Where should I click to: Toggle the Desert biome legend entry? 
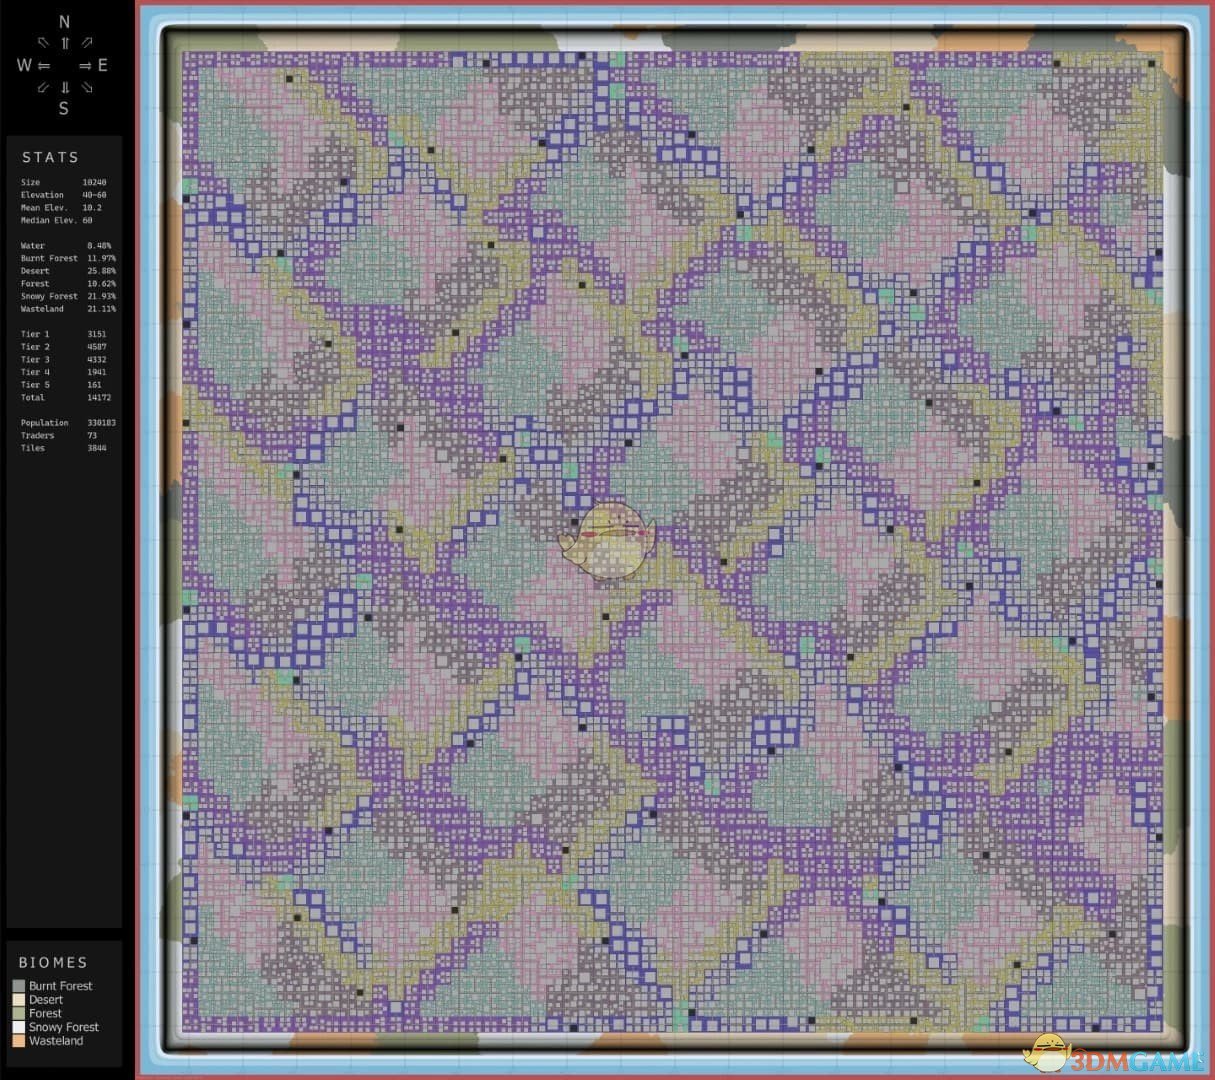click(45, 999)
